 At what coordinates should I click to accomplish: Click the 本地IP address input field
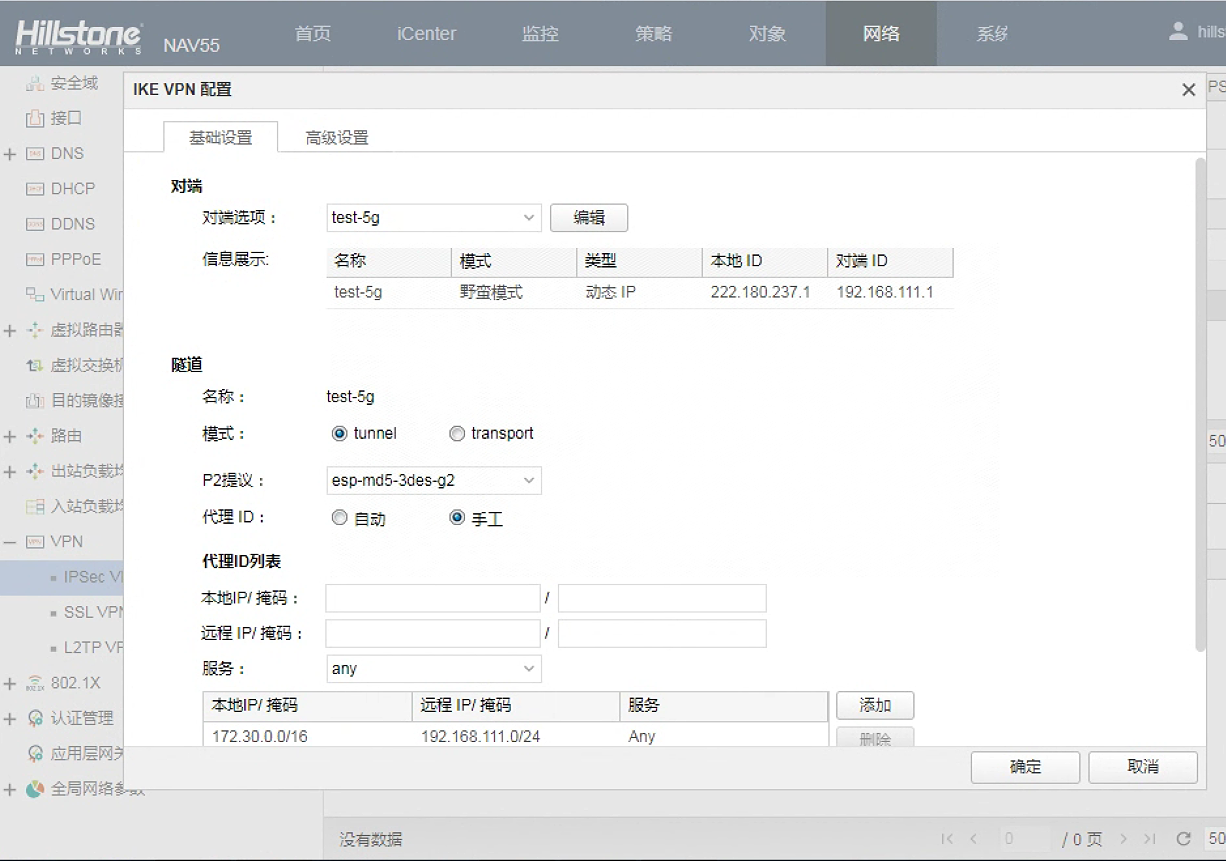pyautogui.click(x=432, y=599)
